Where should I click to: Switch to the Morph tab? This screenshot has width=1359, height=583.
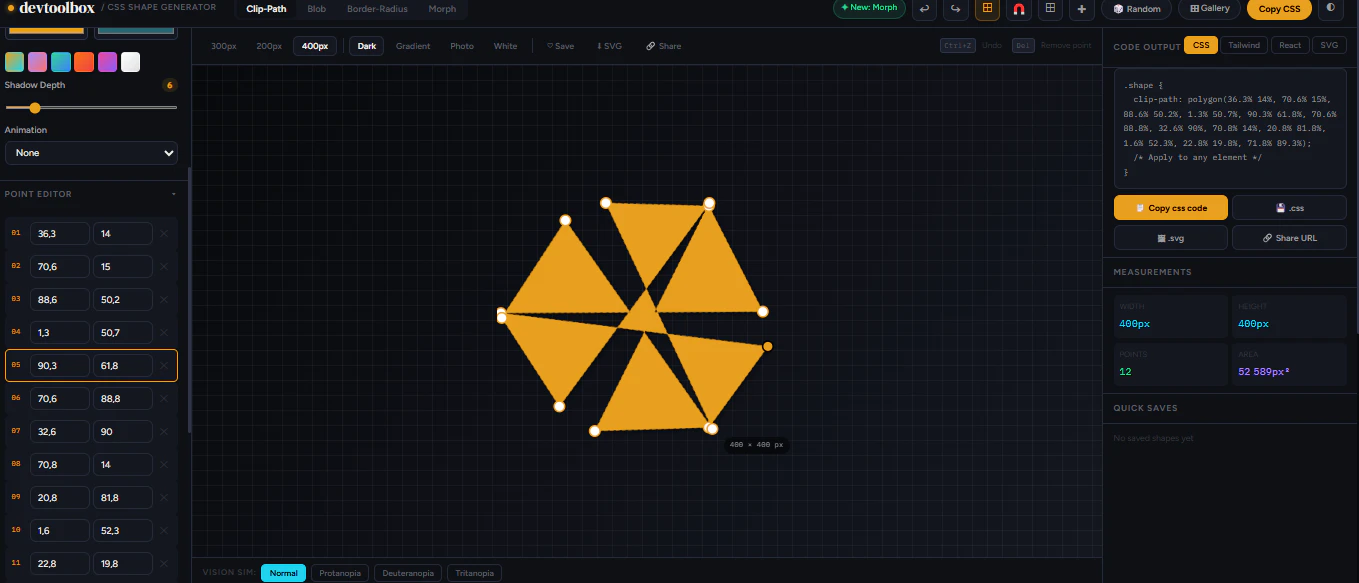[x=442, y=9]
